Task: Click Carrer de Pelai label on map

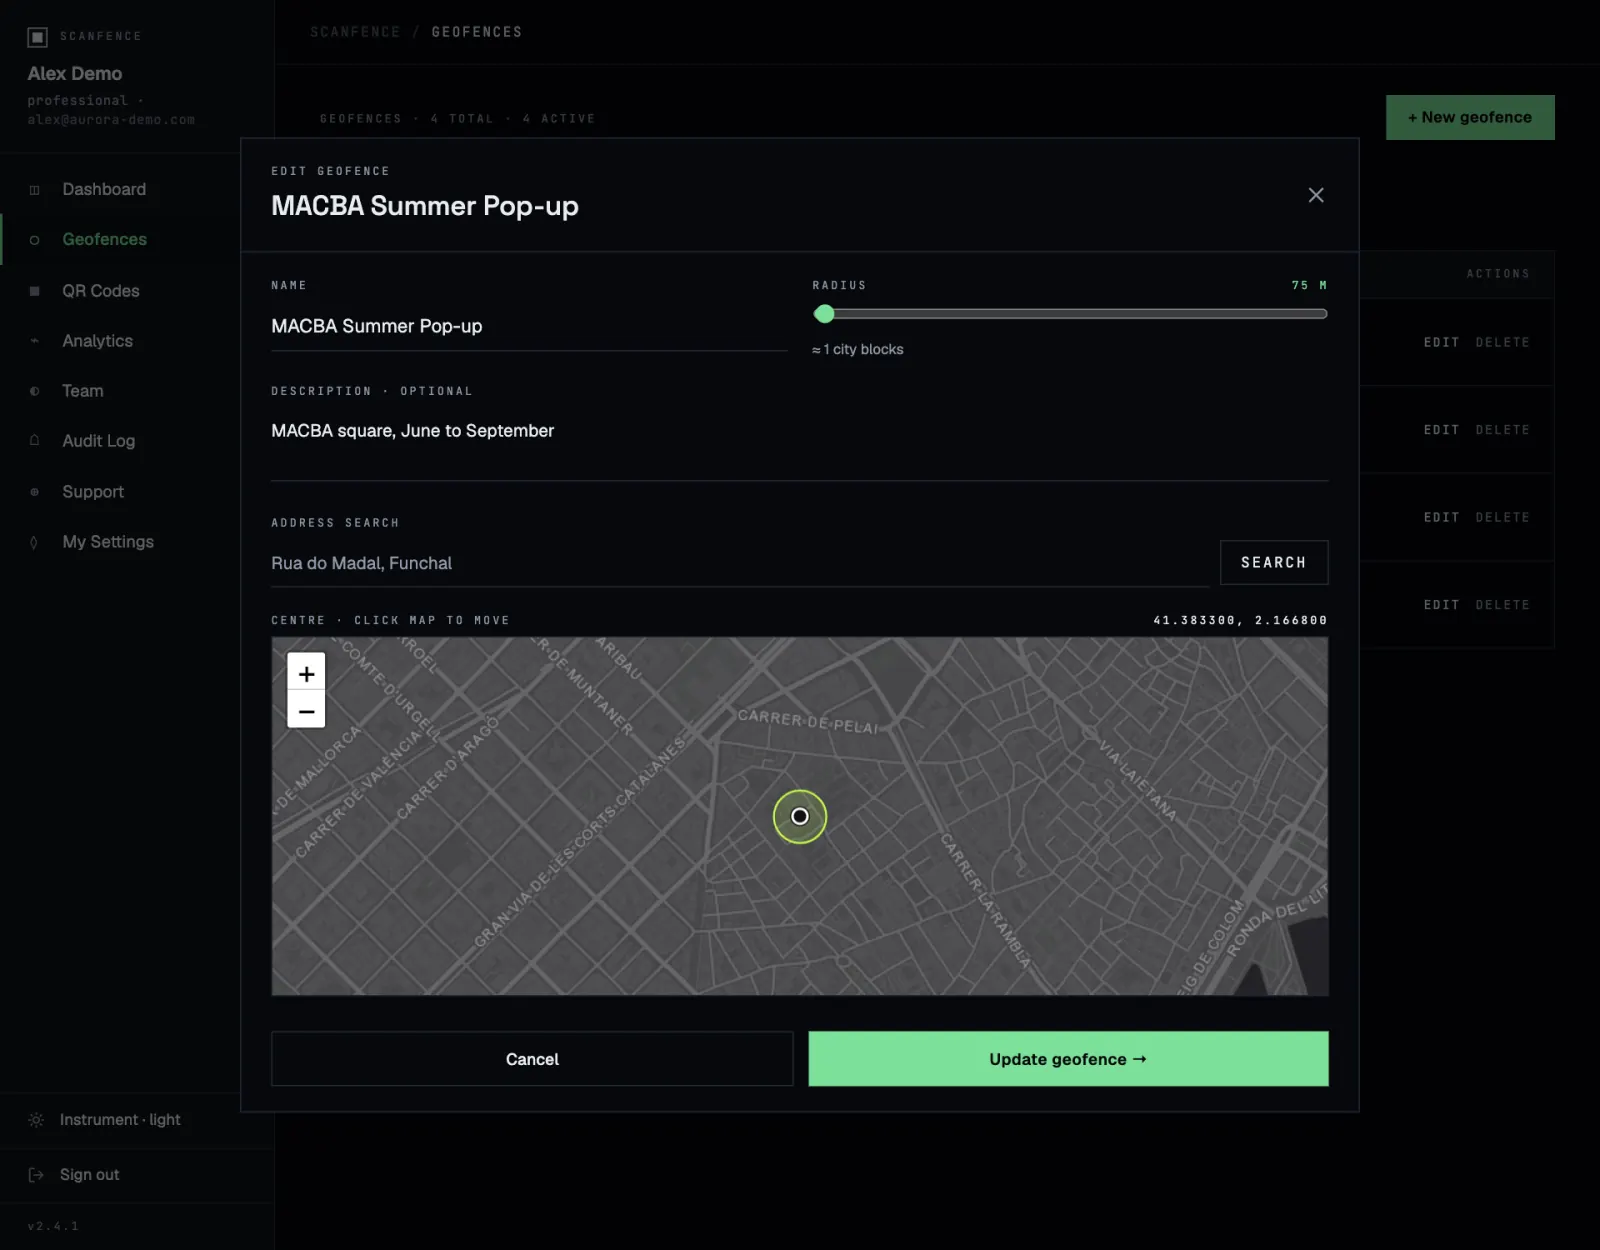Action: click(808, 722)
